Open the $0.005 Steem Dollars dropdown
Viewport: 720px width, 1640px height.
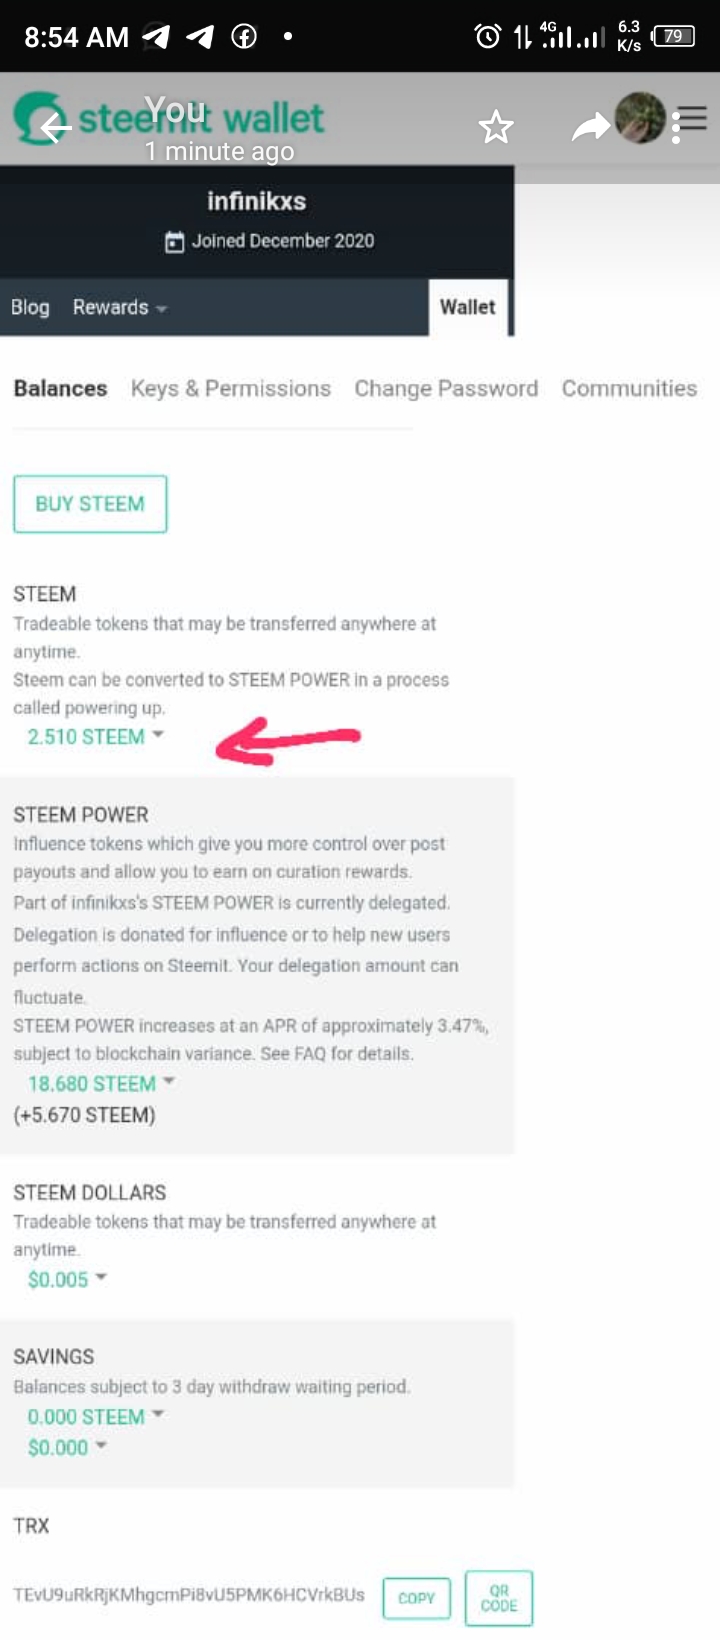(x=67, y=1280)
